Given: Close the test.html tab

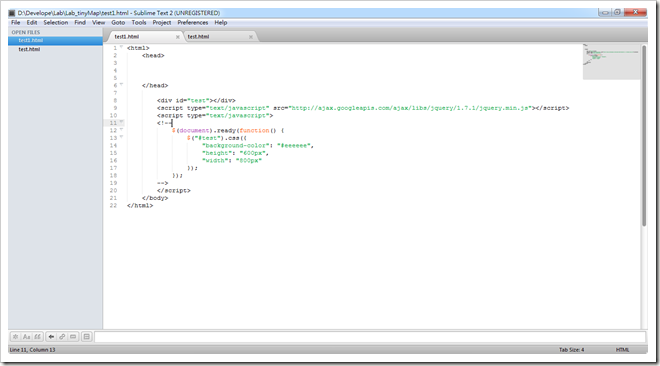Looking at the screenshot, I should (251, 37).
